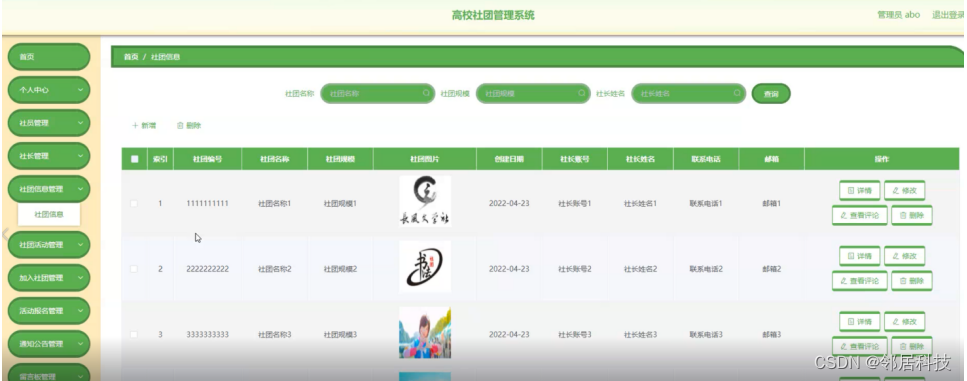Focus the 社团名称 search input
Screen dimensions: 967x381
click(377, 94)
